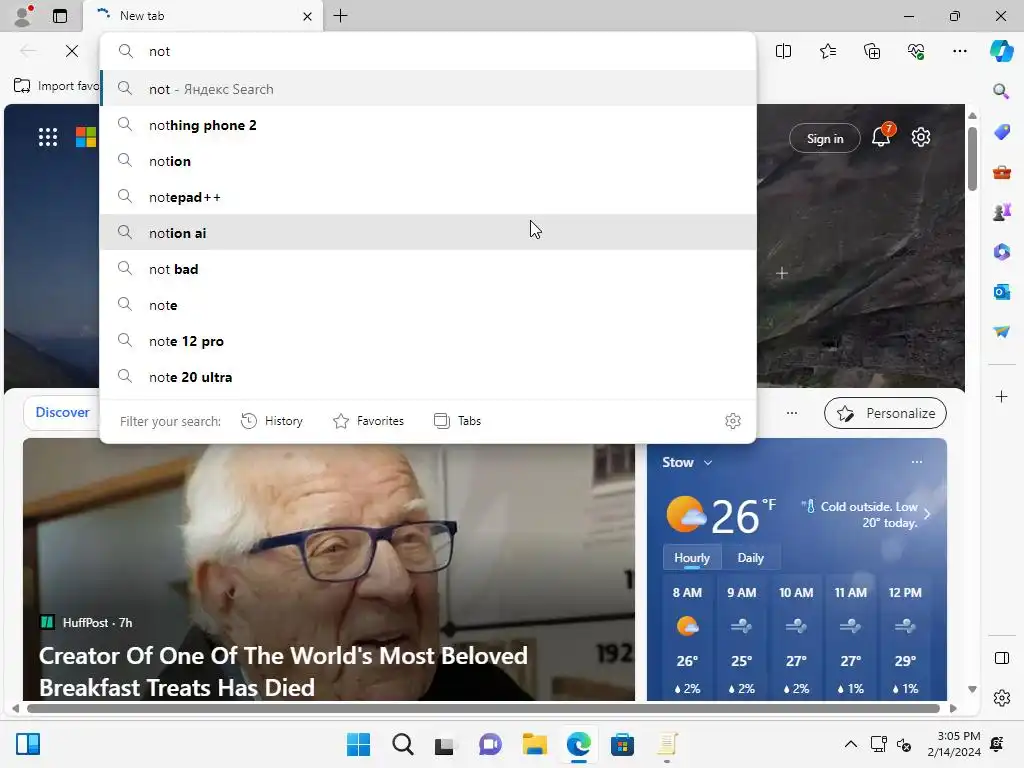Select suggestion 'note 20 ultra'
1024x768 pixels.
428,377
